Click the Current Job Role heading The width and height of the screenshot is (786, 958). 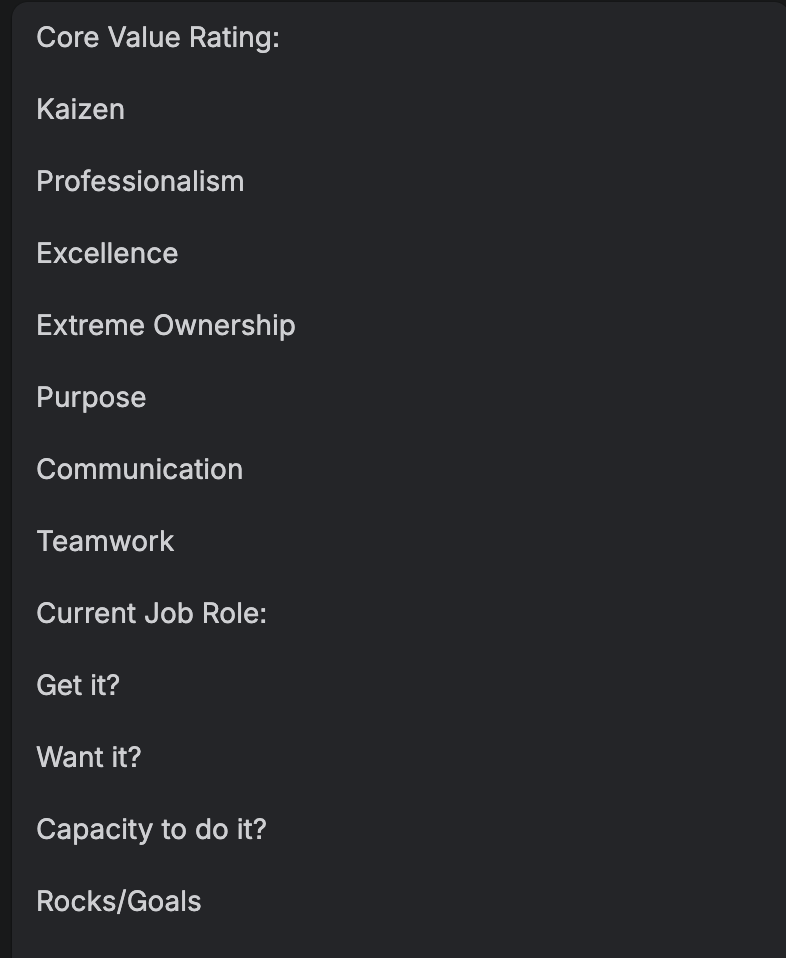tap(152, 613)
